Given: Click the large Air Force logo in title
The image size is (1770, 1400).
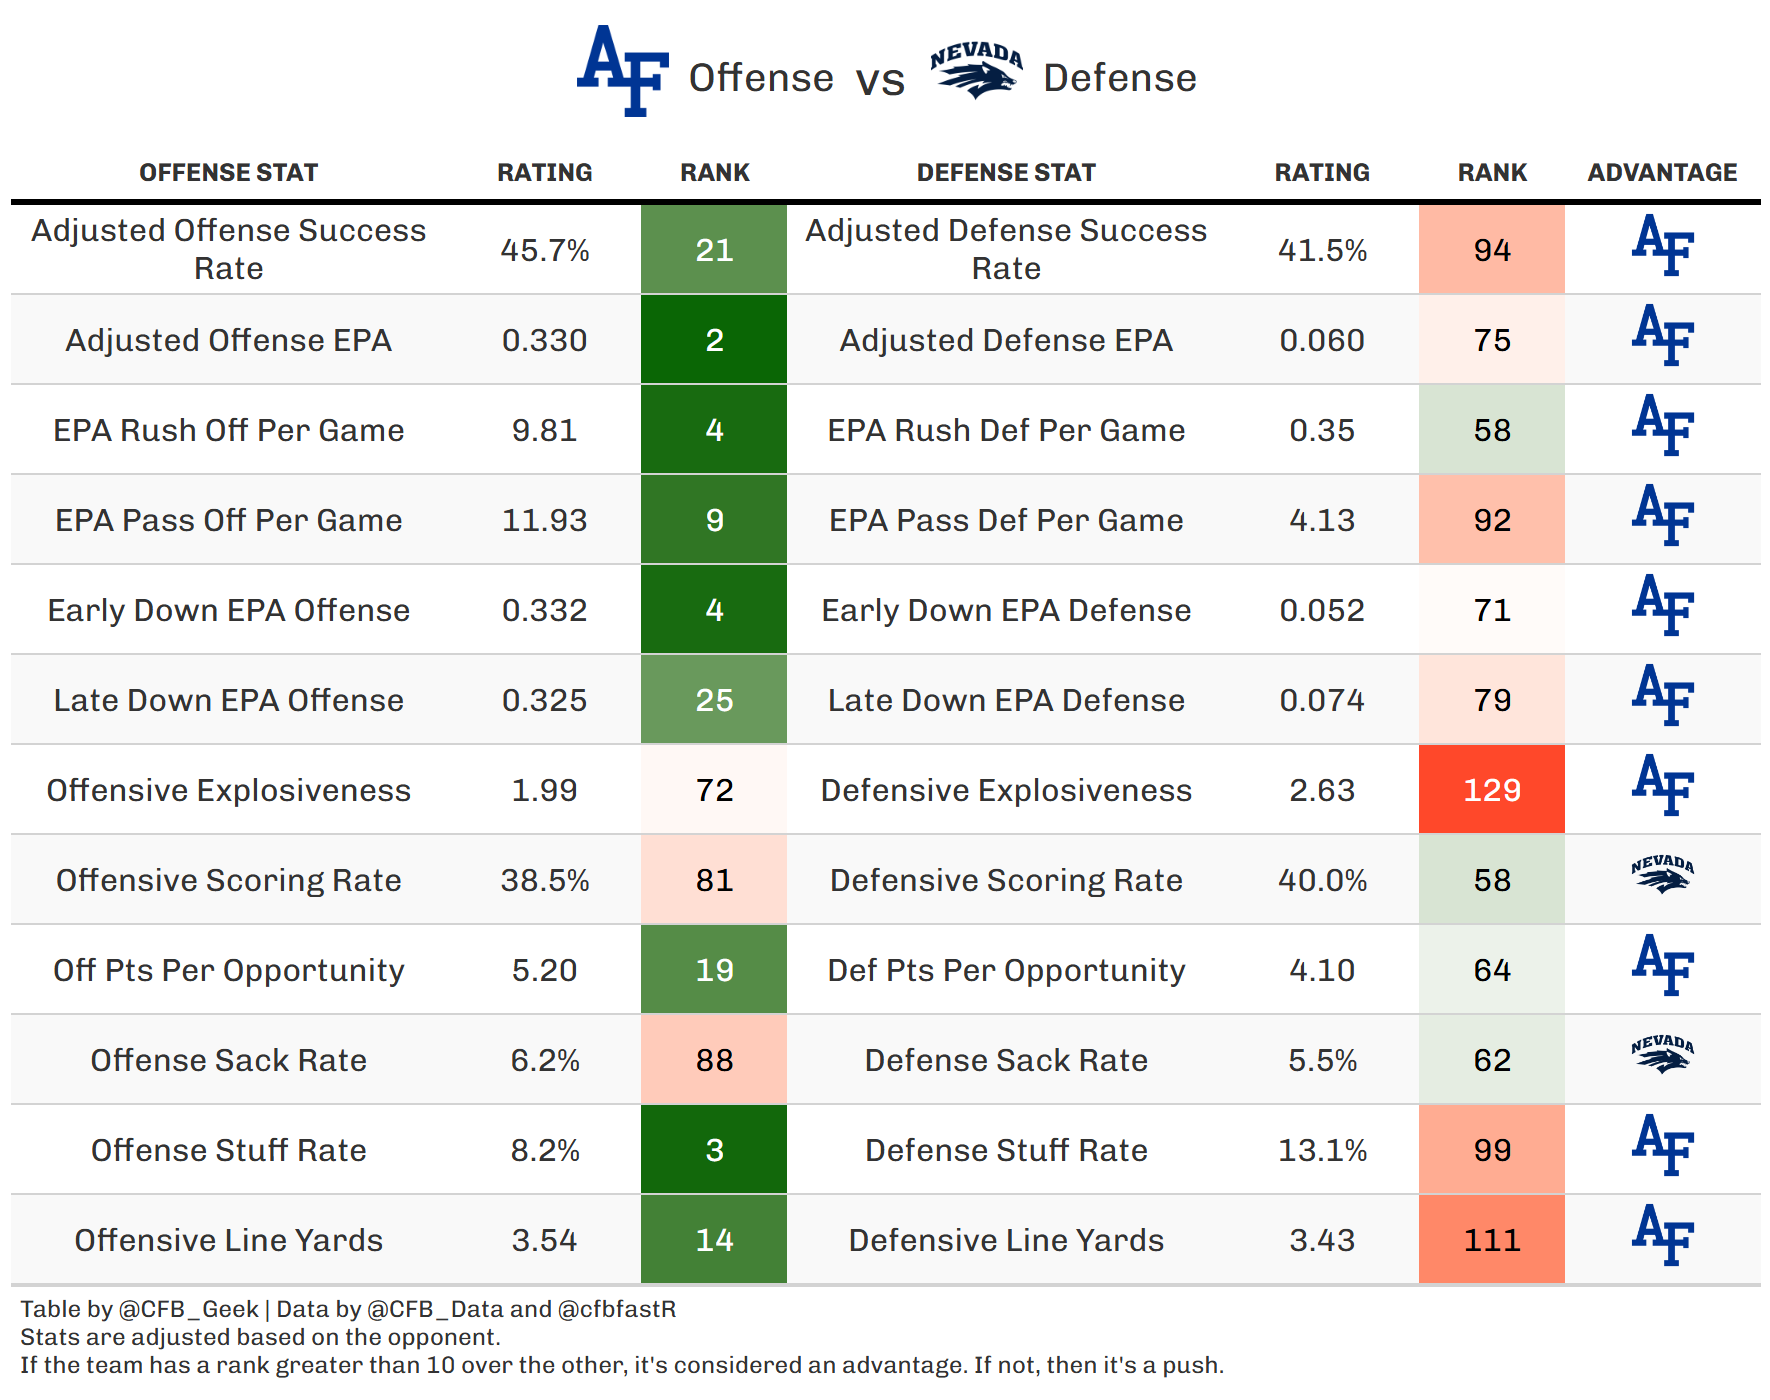Looking at the screenshot, I should pyautogui.click(x=623, y=71).
